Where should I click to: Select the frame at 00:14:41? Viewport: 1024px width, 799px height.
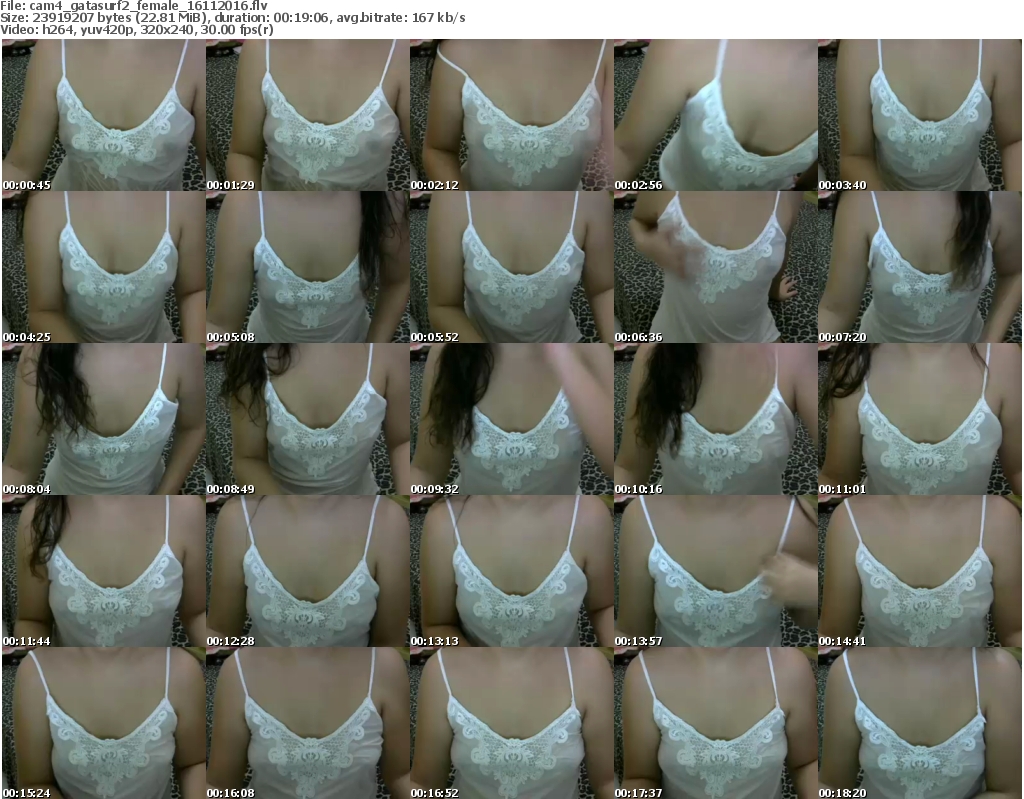click(920, 572)
